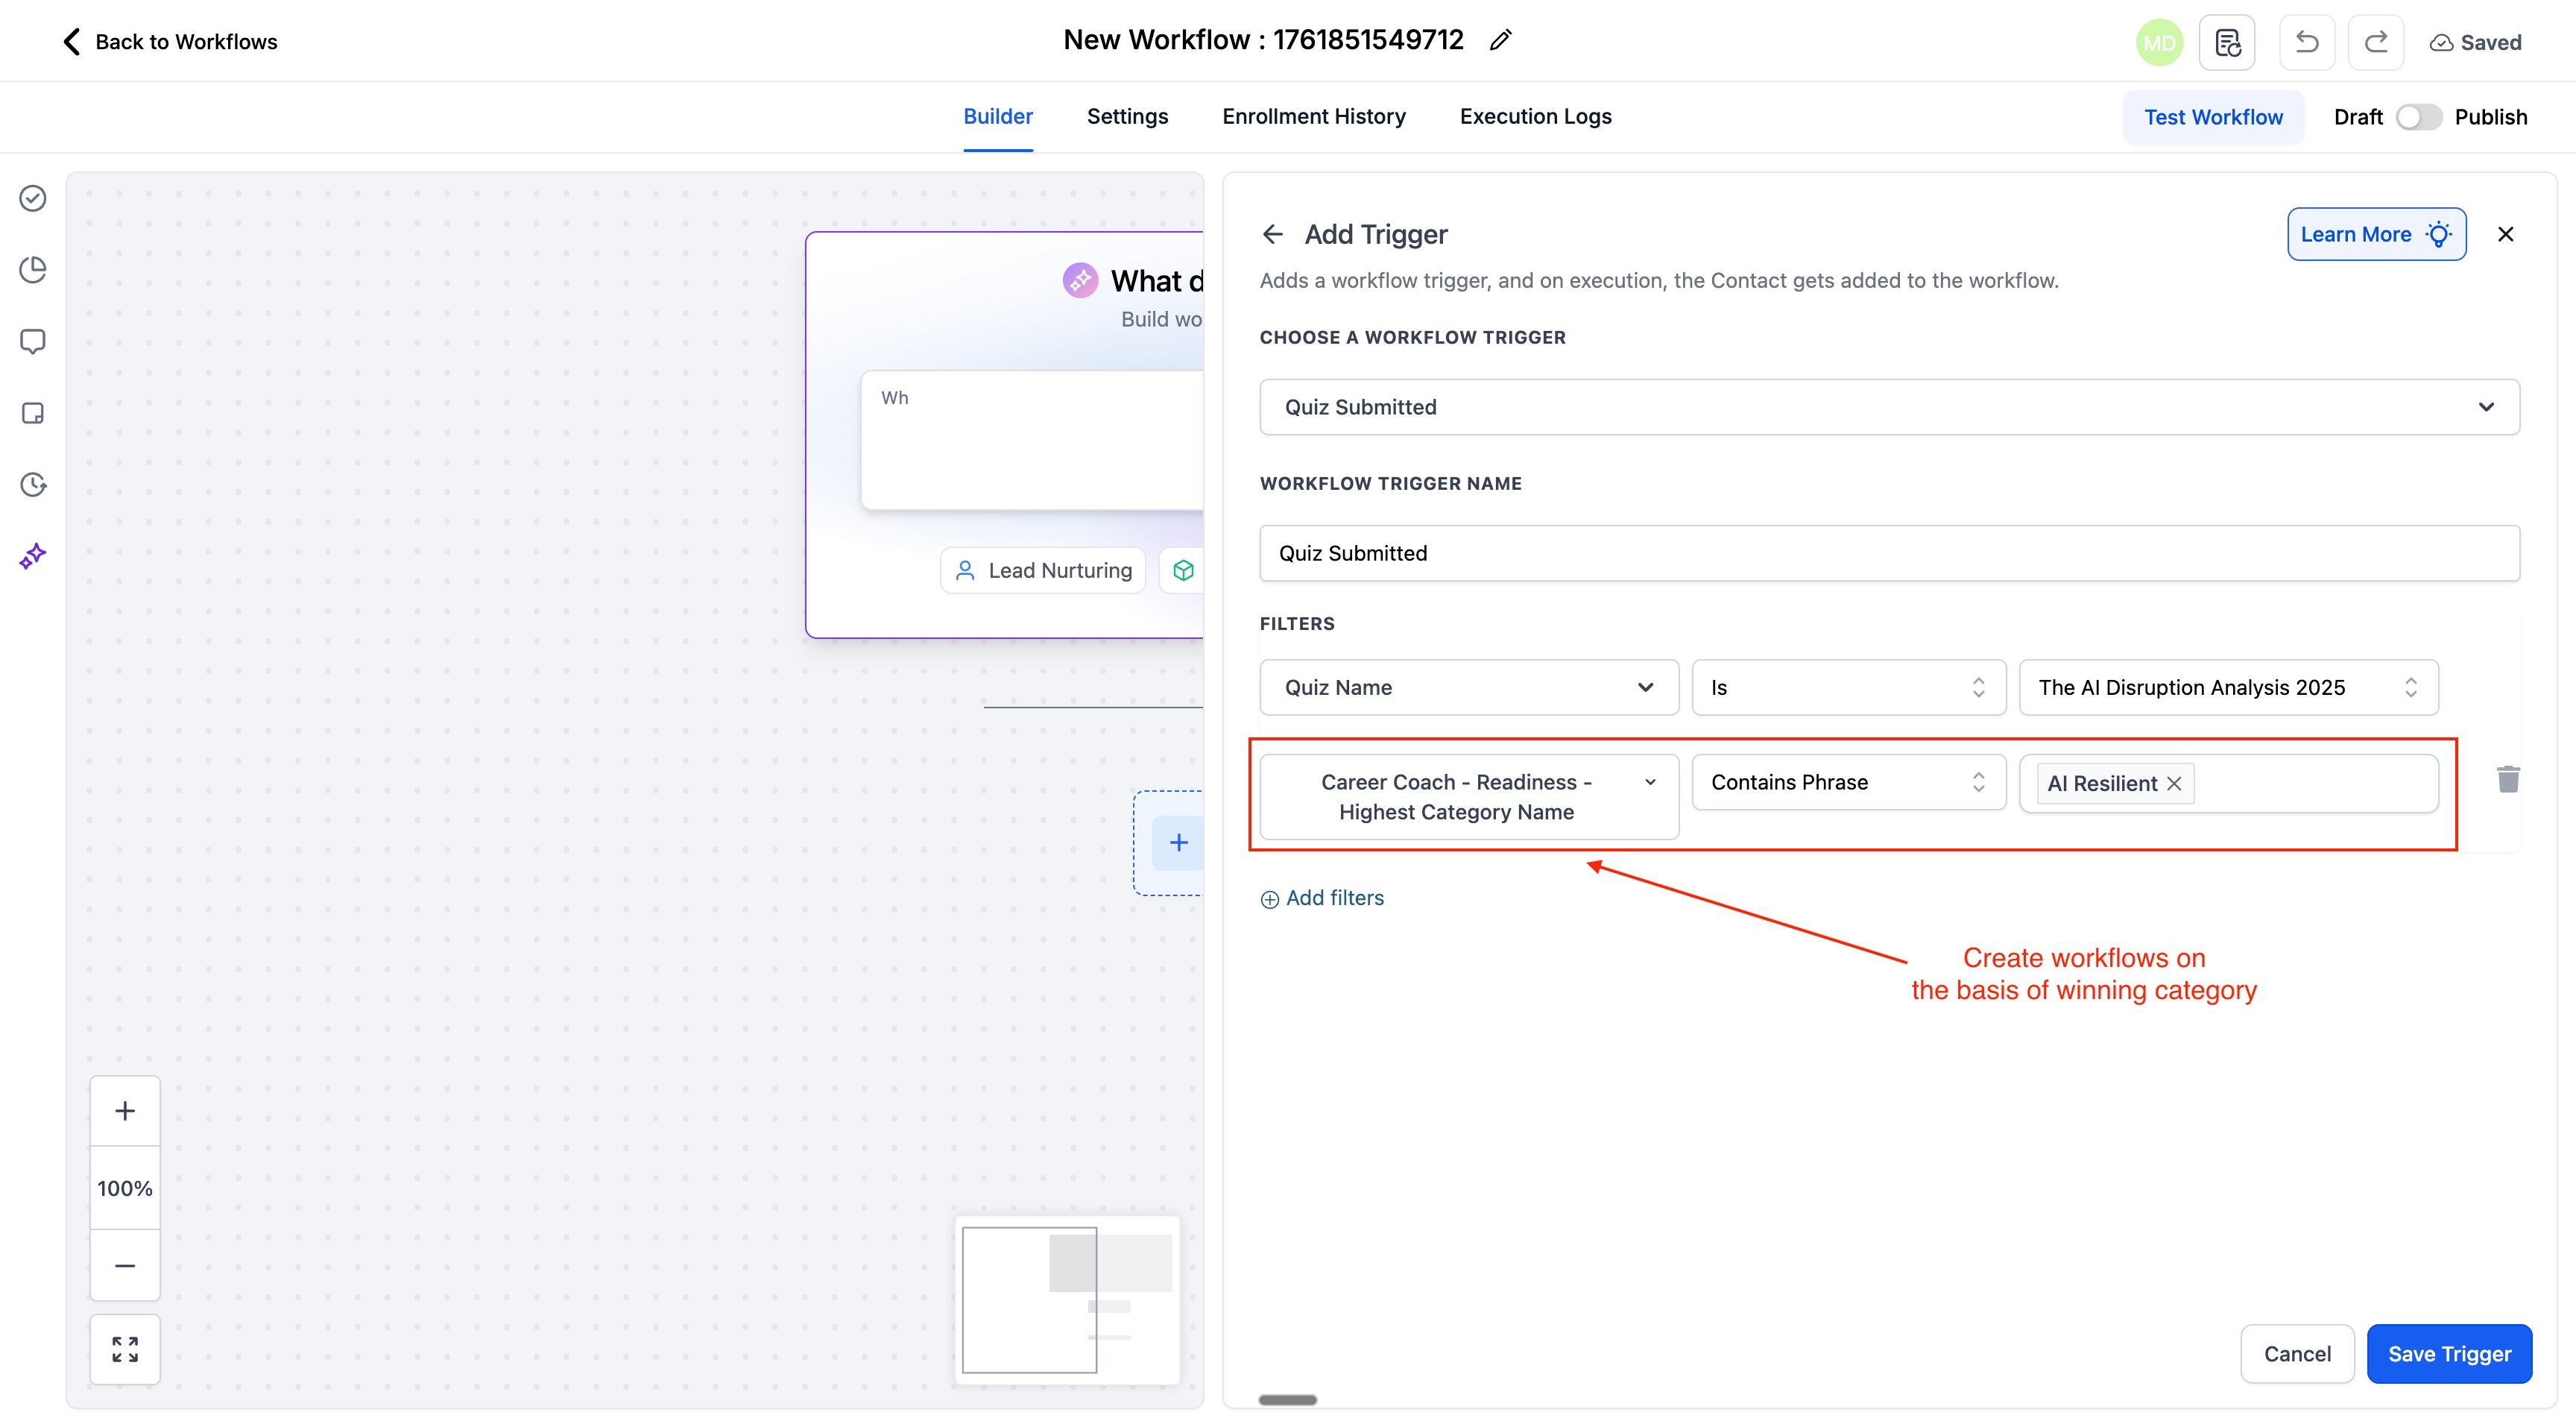
Task: Click the redo arrow icon
Action: coord(2375,42)
